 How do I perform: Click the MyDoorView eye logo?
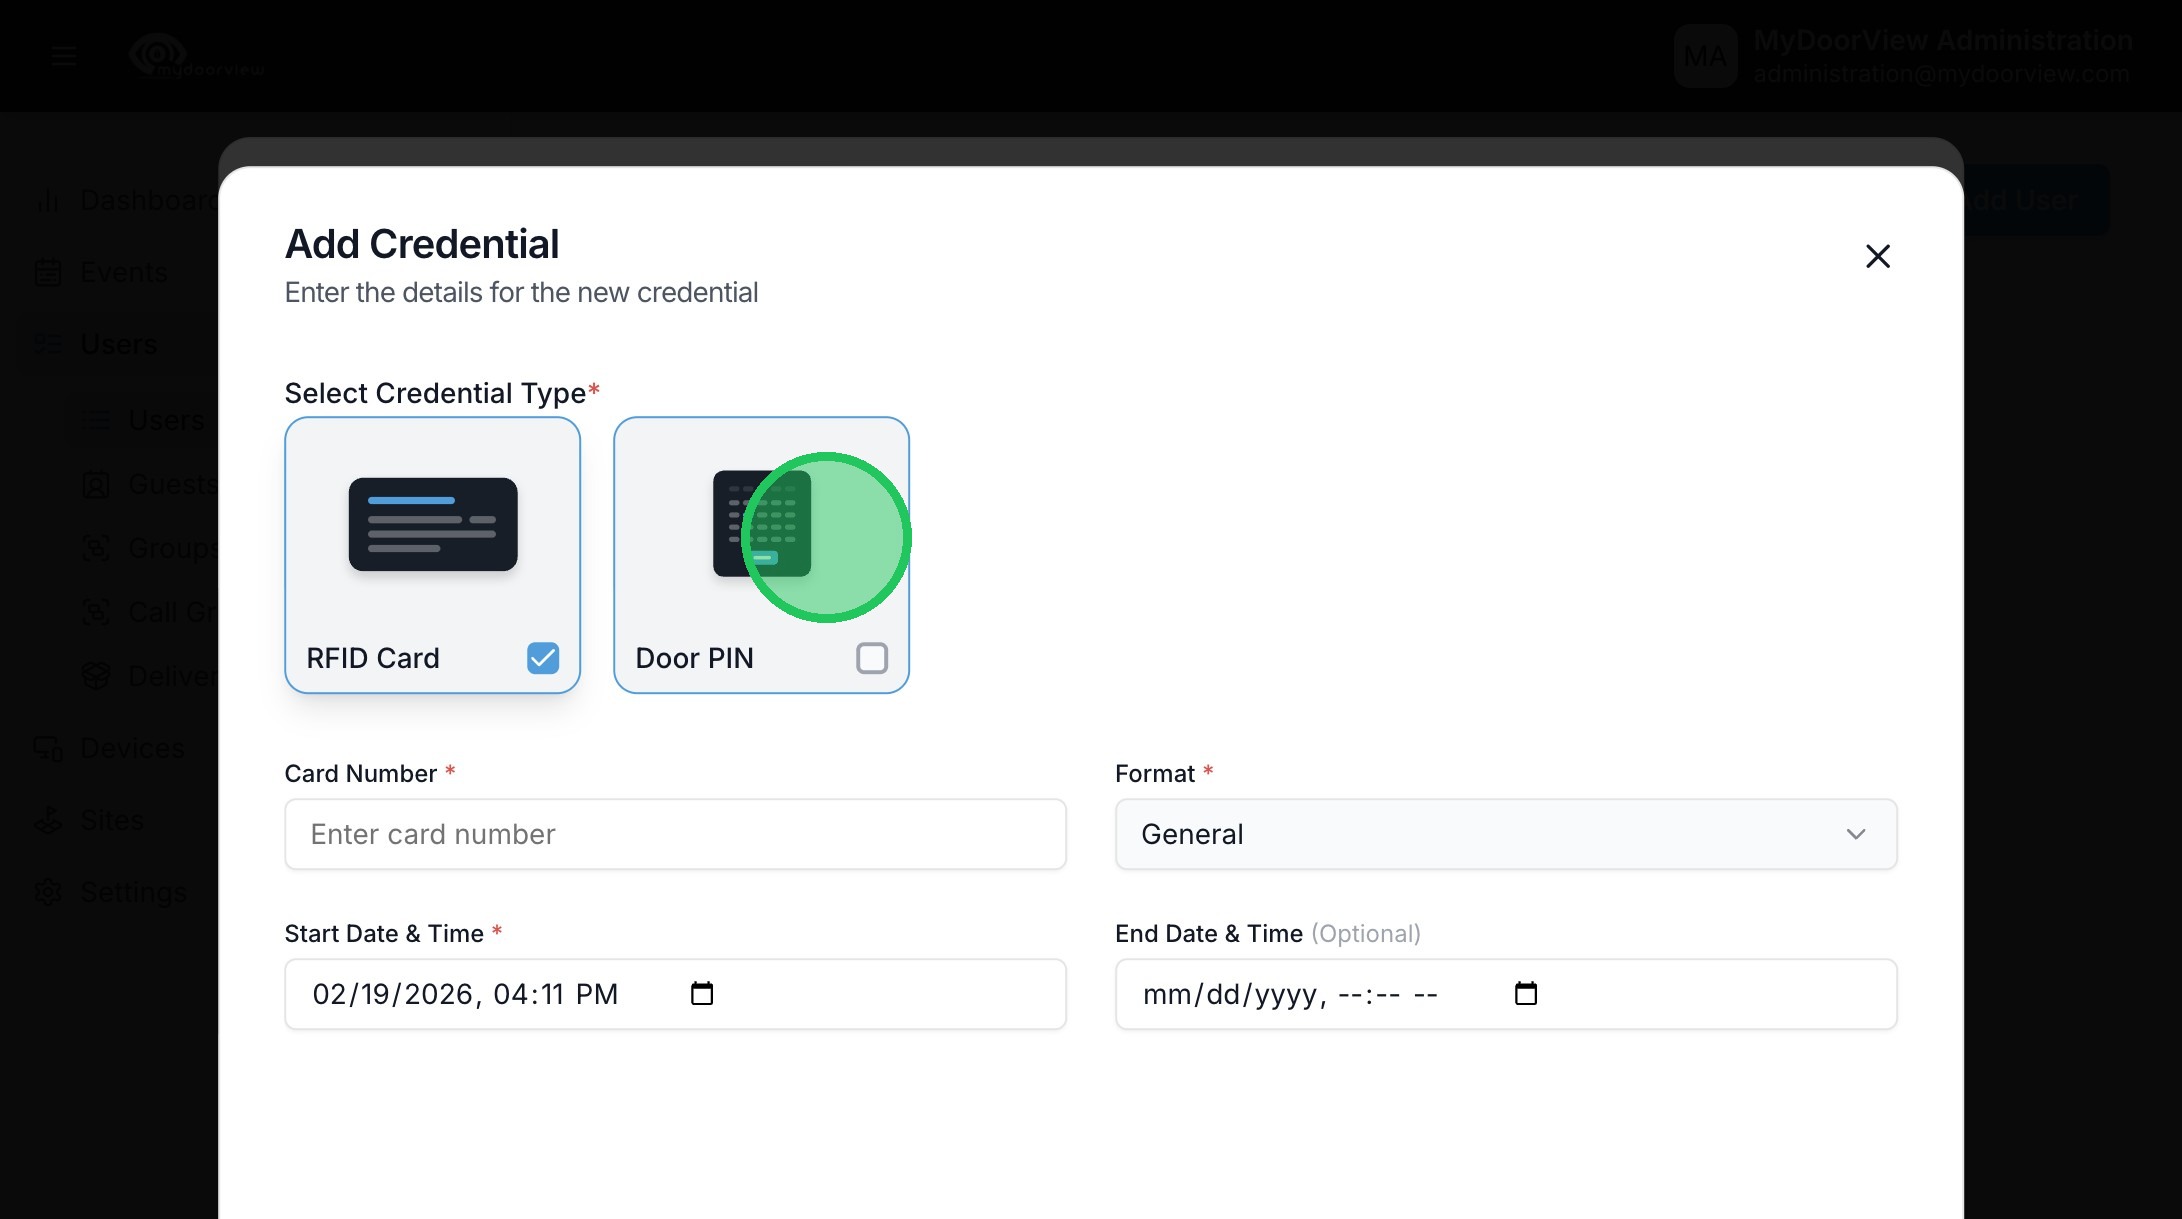coord(159,54)
